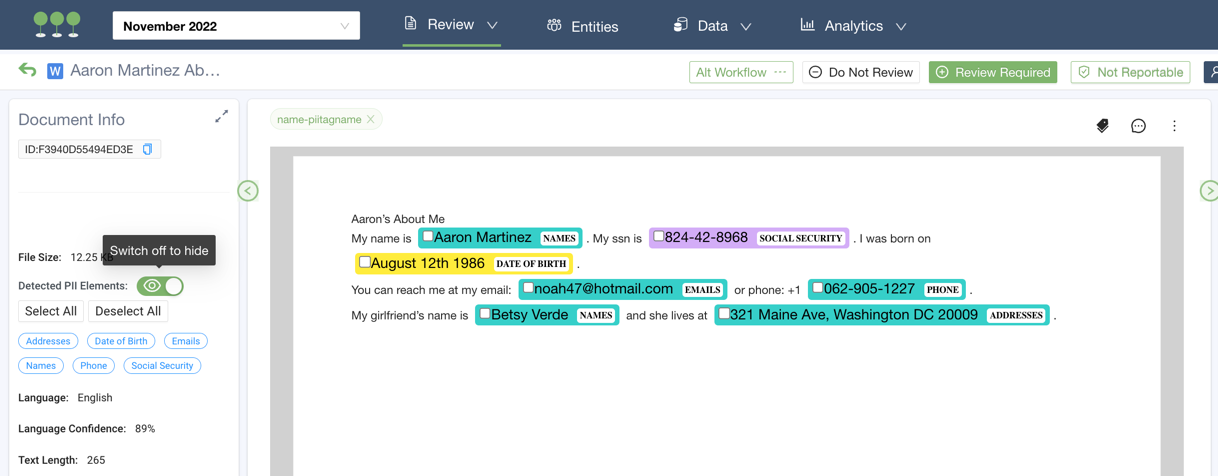Expand the Document Info panel
Viewport: 1218px width, 476px height.
(x=221, y=117)
